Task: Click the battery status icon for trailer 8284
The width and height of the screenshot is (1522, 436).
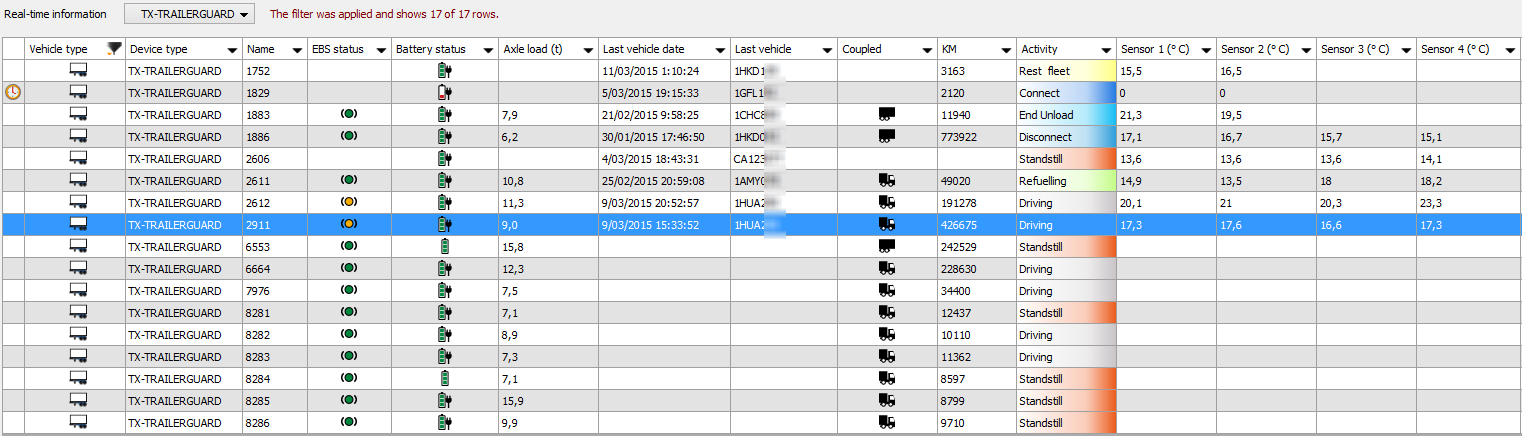Action: 444,379
